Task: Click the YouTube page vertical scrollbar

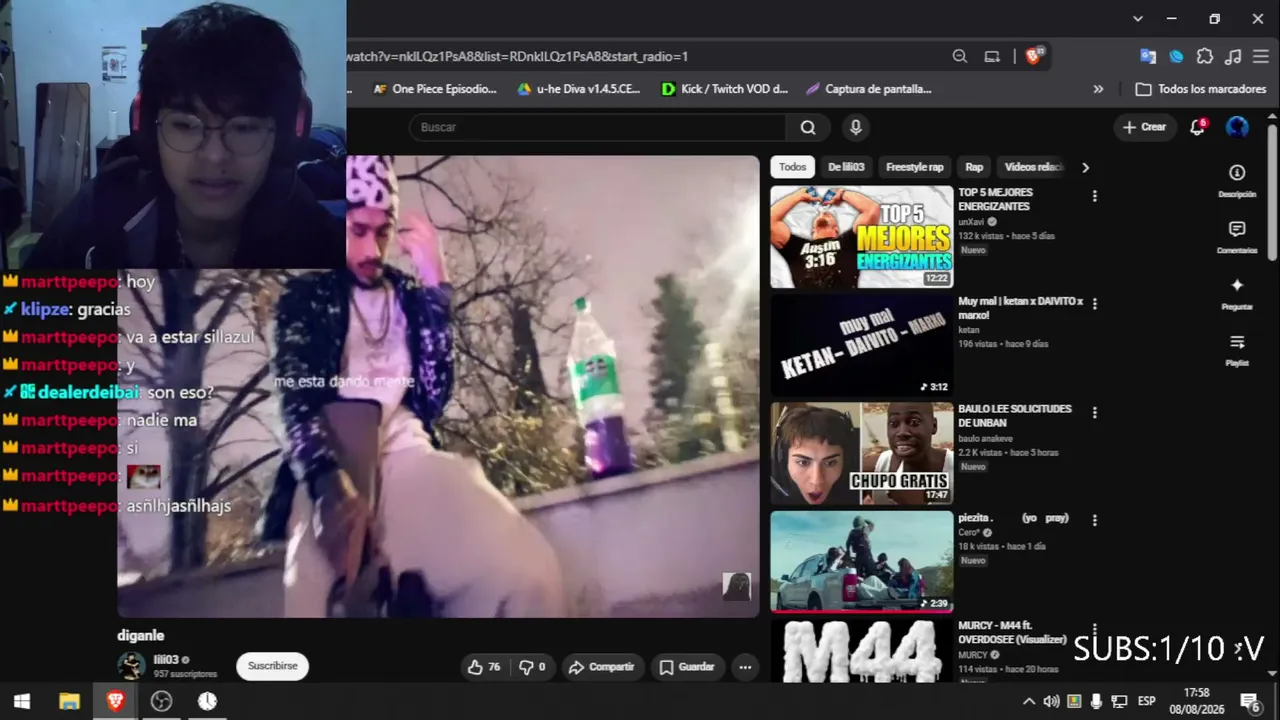Action: click(x=1273, y=190)
